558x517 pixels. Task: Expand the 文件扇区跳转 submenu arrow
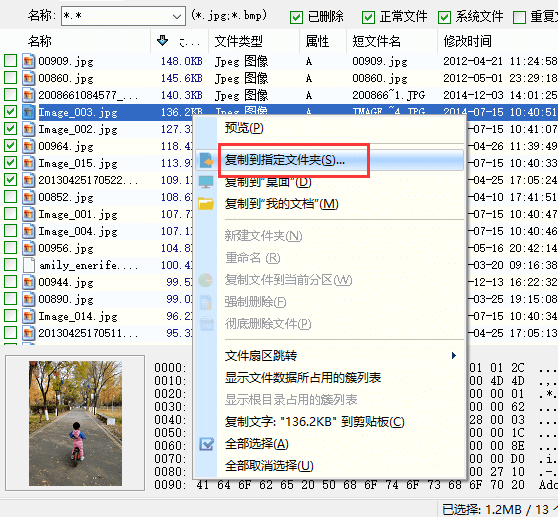click(x=453, y=355)
